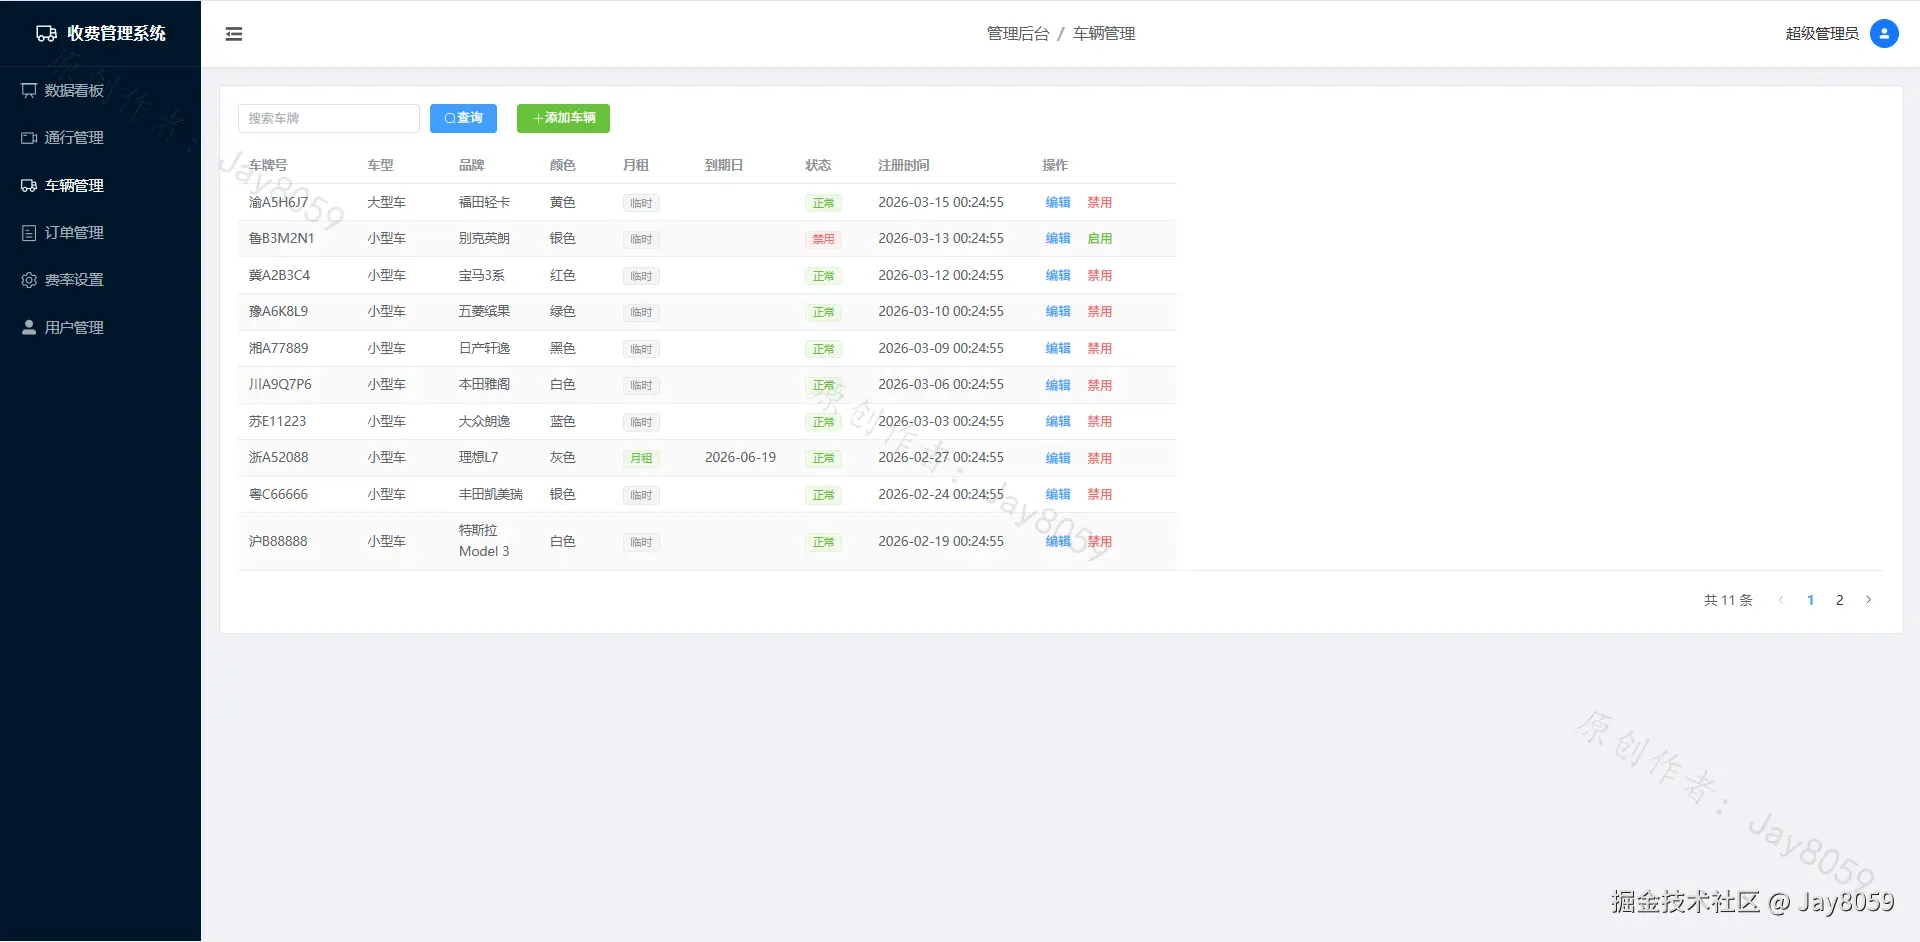Edit the vehicle 豫A6K8L9
The image size is (1920, 942).
pyautogui.click(x=1058, y=312)
